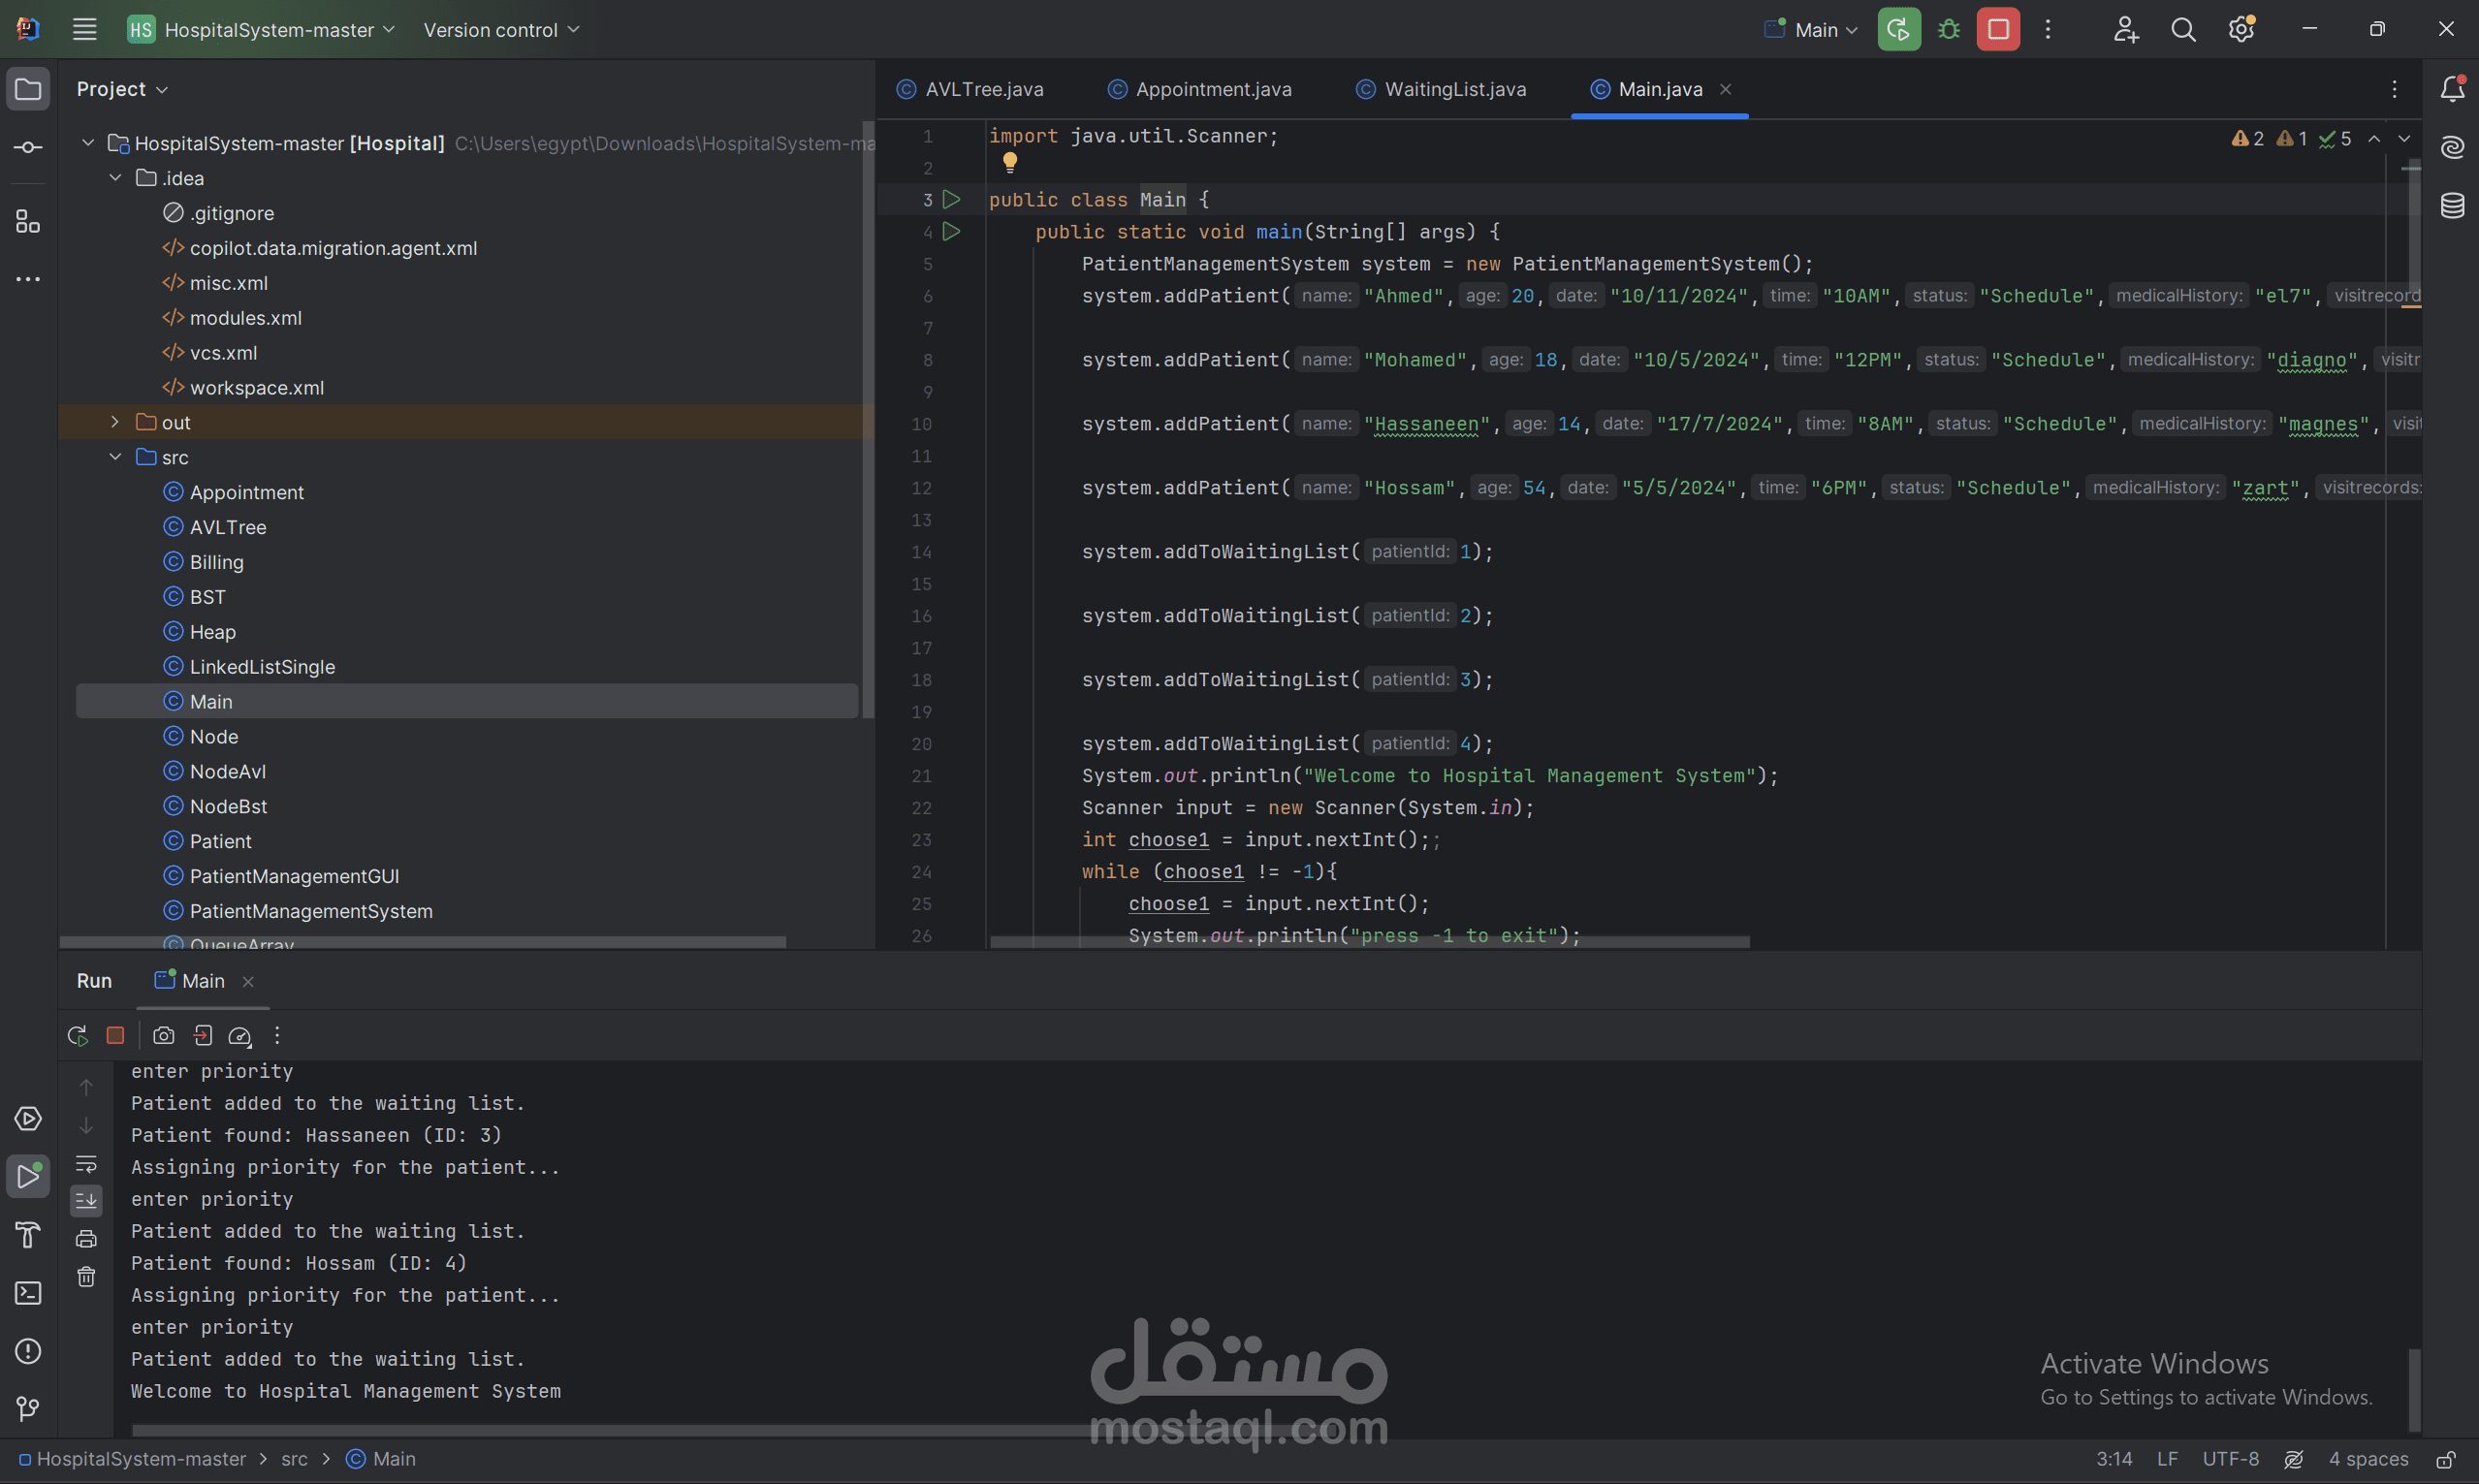Collapse the src folder node
Viewport: 2479px width, 1484px height.
click(115, 457)
